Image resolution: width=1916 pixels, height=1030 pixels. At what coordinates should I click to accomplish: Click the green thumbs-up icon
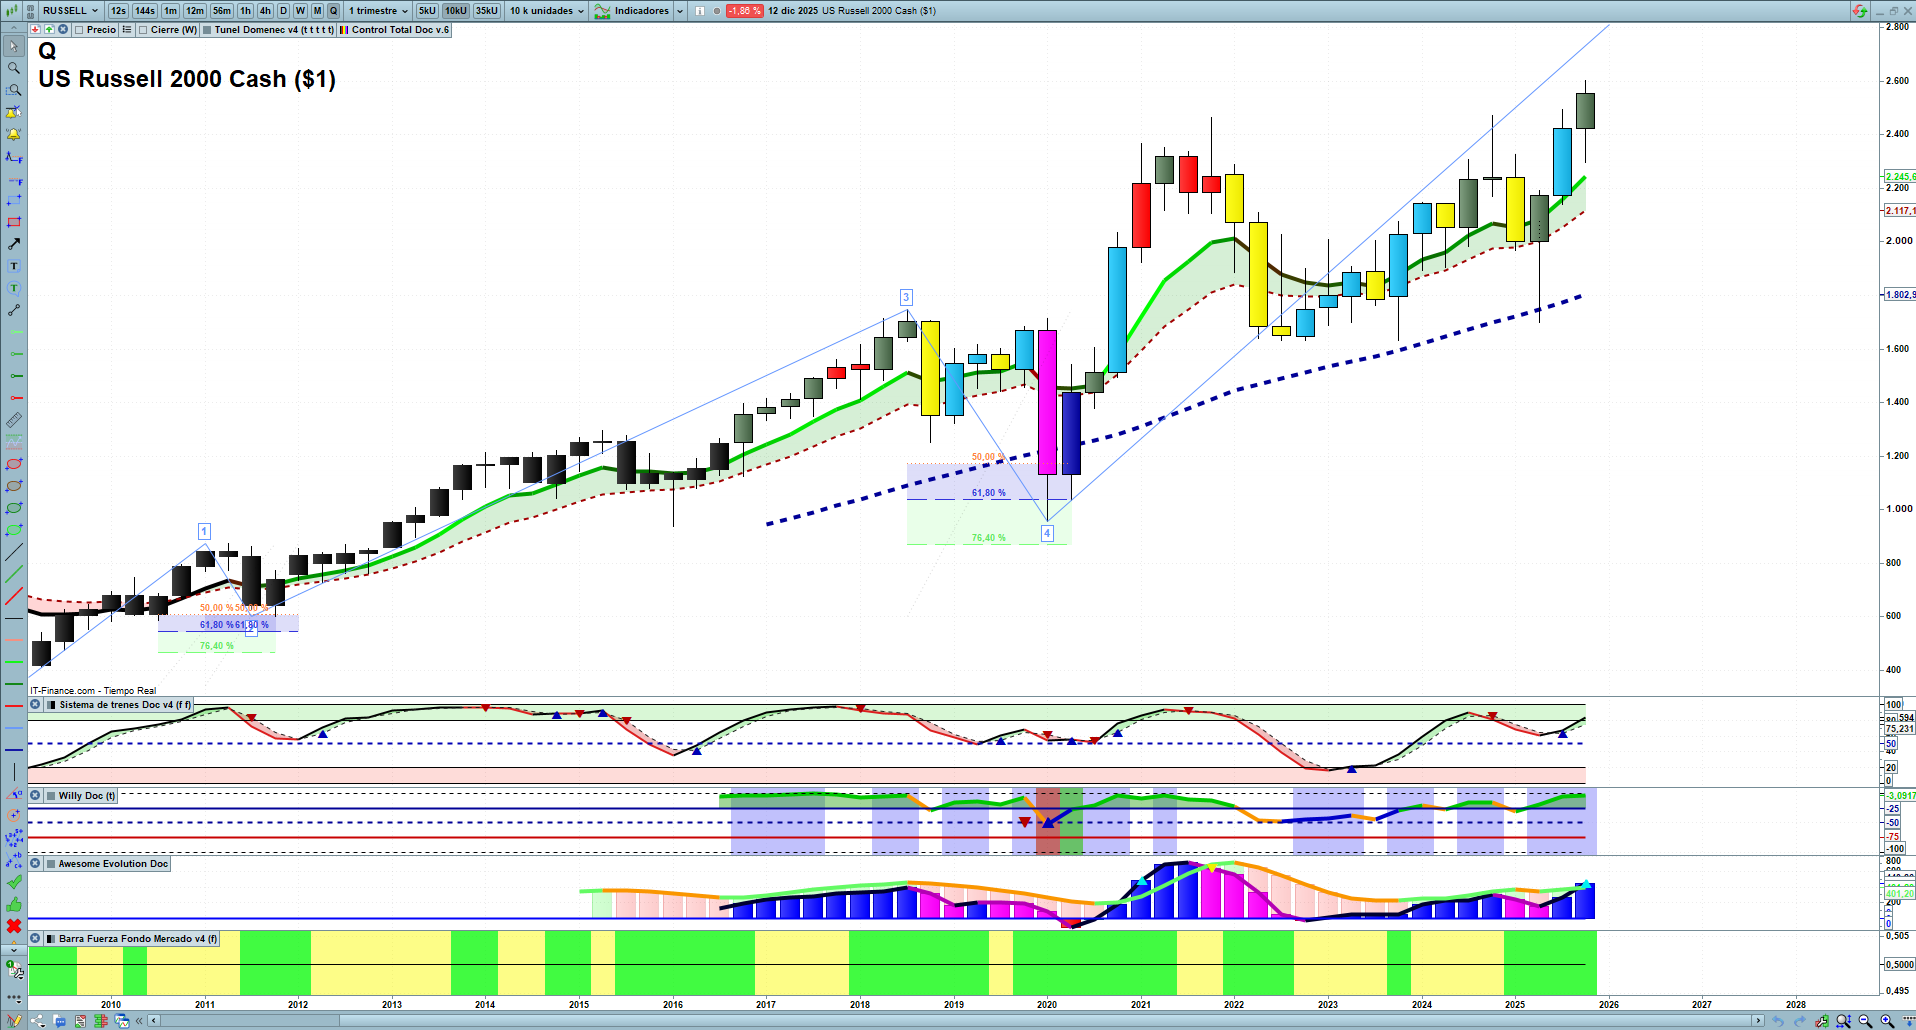(x=14, y=904)
